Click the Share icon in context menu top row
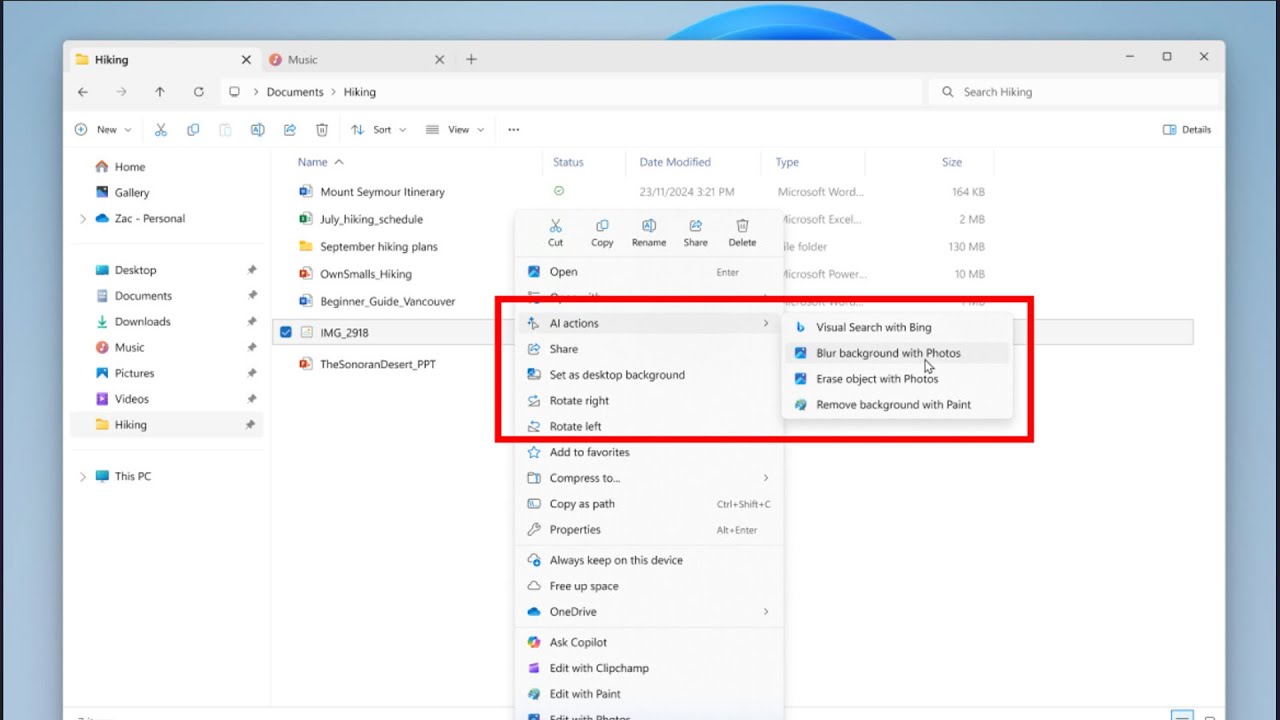The height and width of the screenshot is (720, 1280). pos(695,226)
